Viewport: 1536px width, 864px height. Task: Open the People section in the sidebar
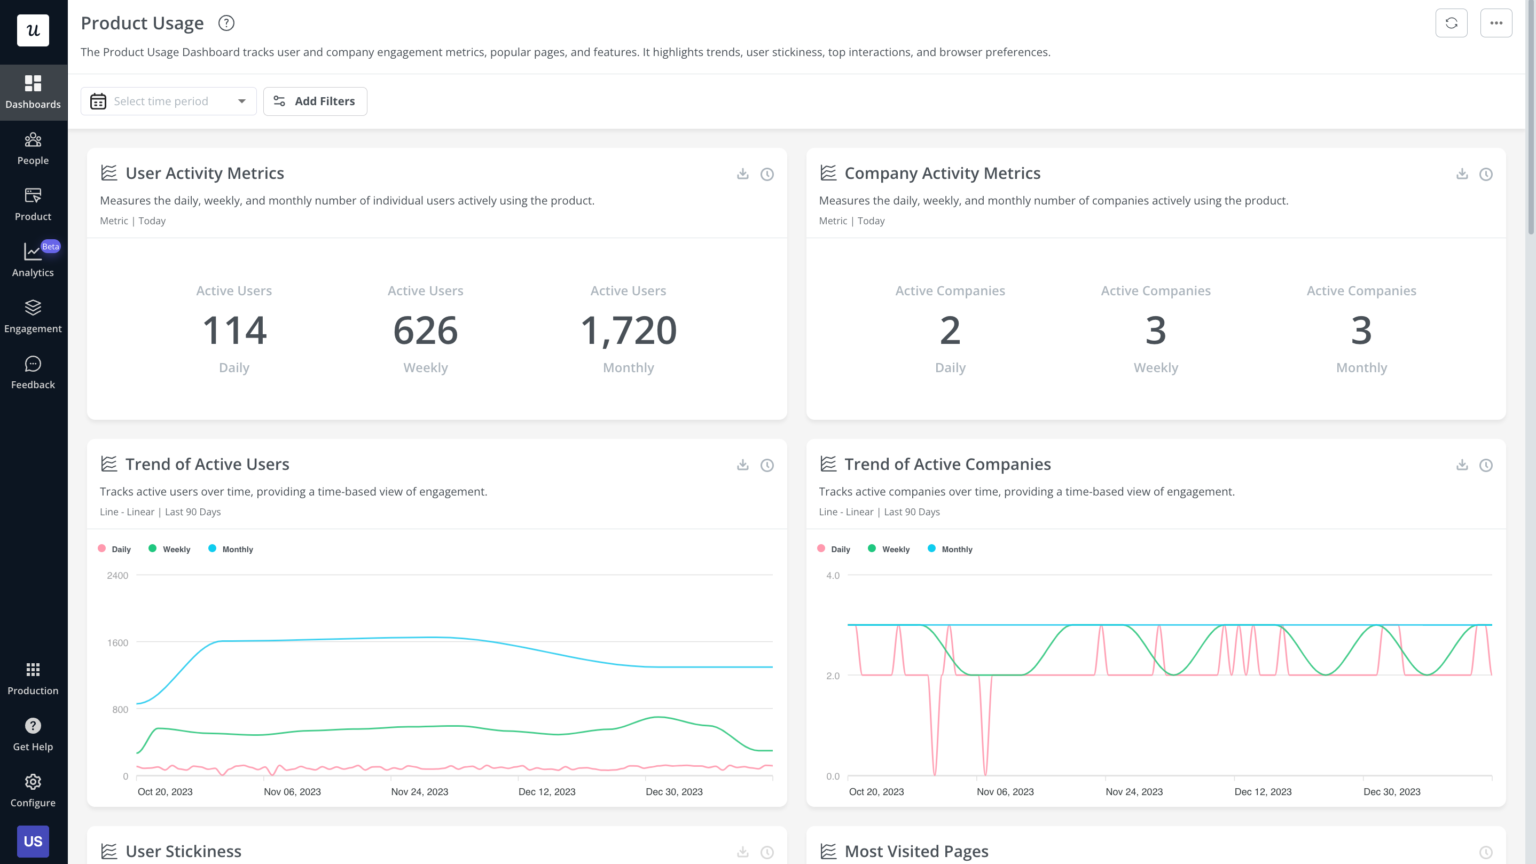click(33, 148)
